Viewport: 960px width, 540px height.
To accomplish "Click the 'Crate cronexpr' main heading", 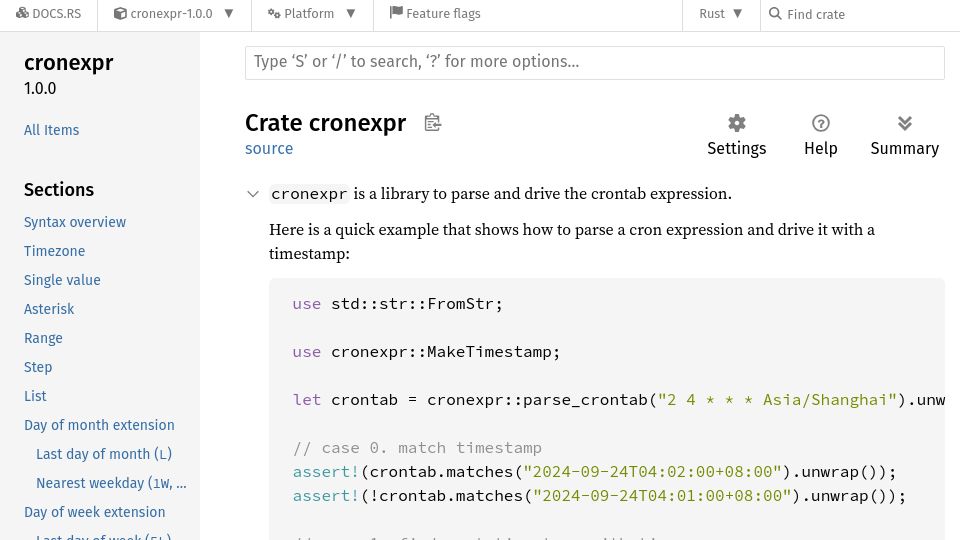I will pos(325,123).
